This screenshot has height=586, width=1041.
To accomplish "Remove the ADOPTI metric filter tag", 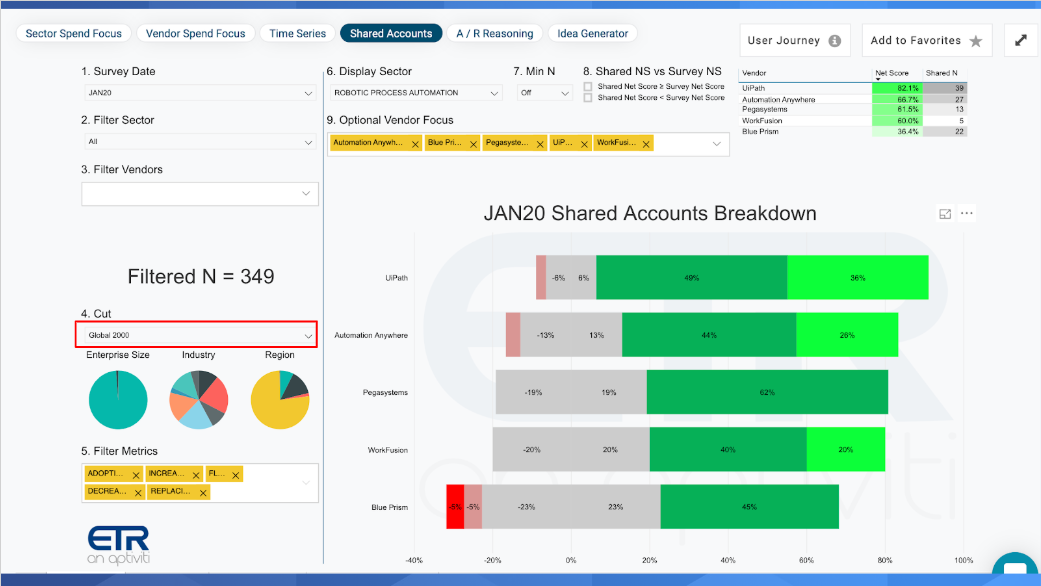I will [136, 475].
